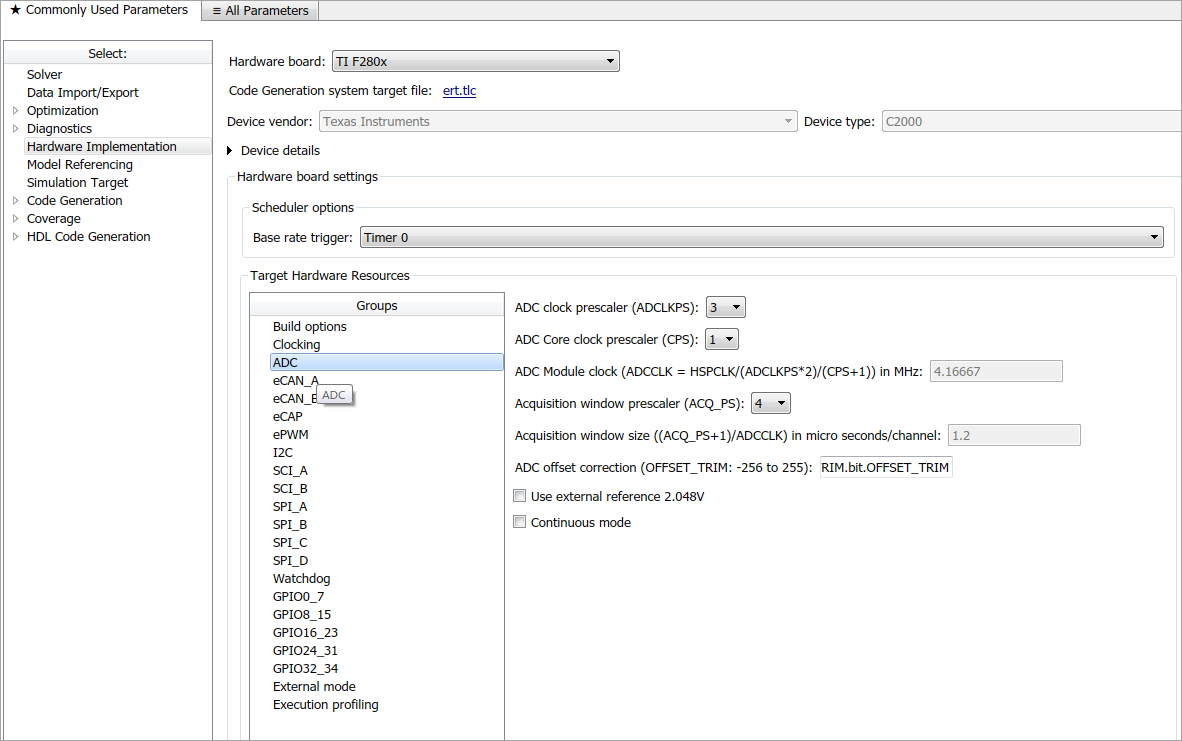
Task: Open the Hardware board dropdown
Action: [x=475, y=62]
